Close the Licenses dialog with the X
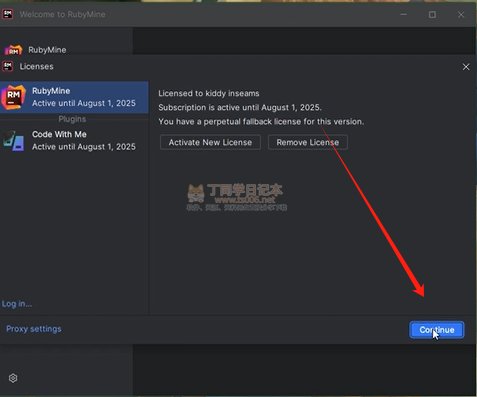This screenshot has width=477, height=397. pyautogui.click(x=466, y=67)
